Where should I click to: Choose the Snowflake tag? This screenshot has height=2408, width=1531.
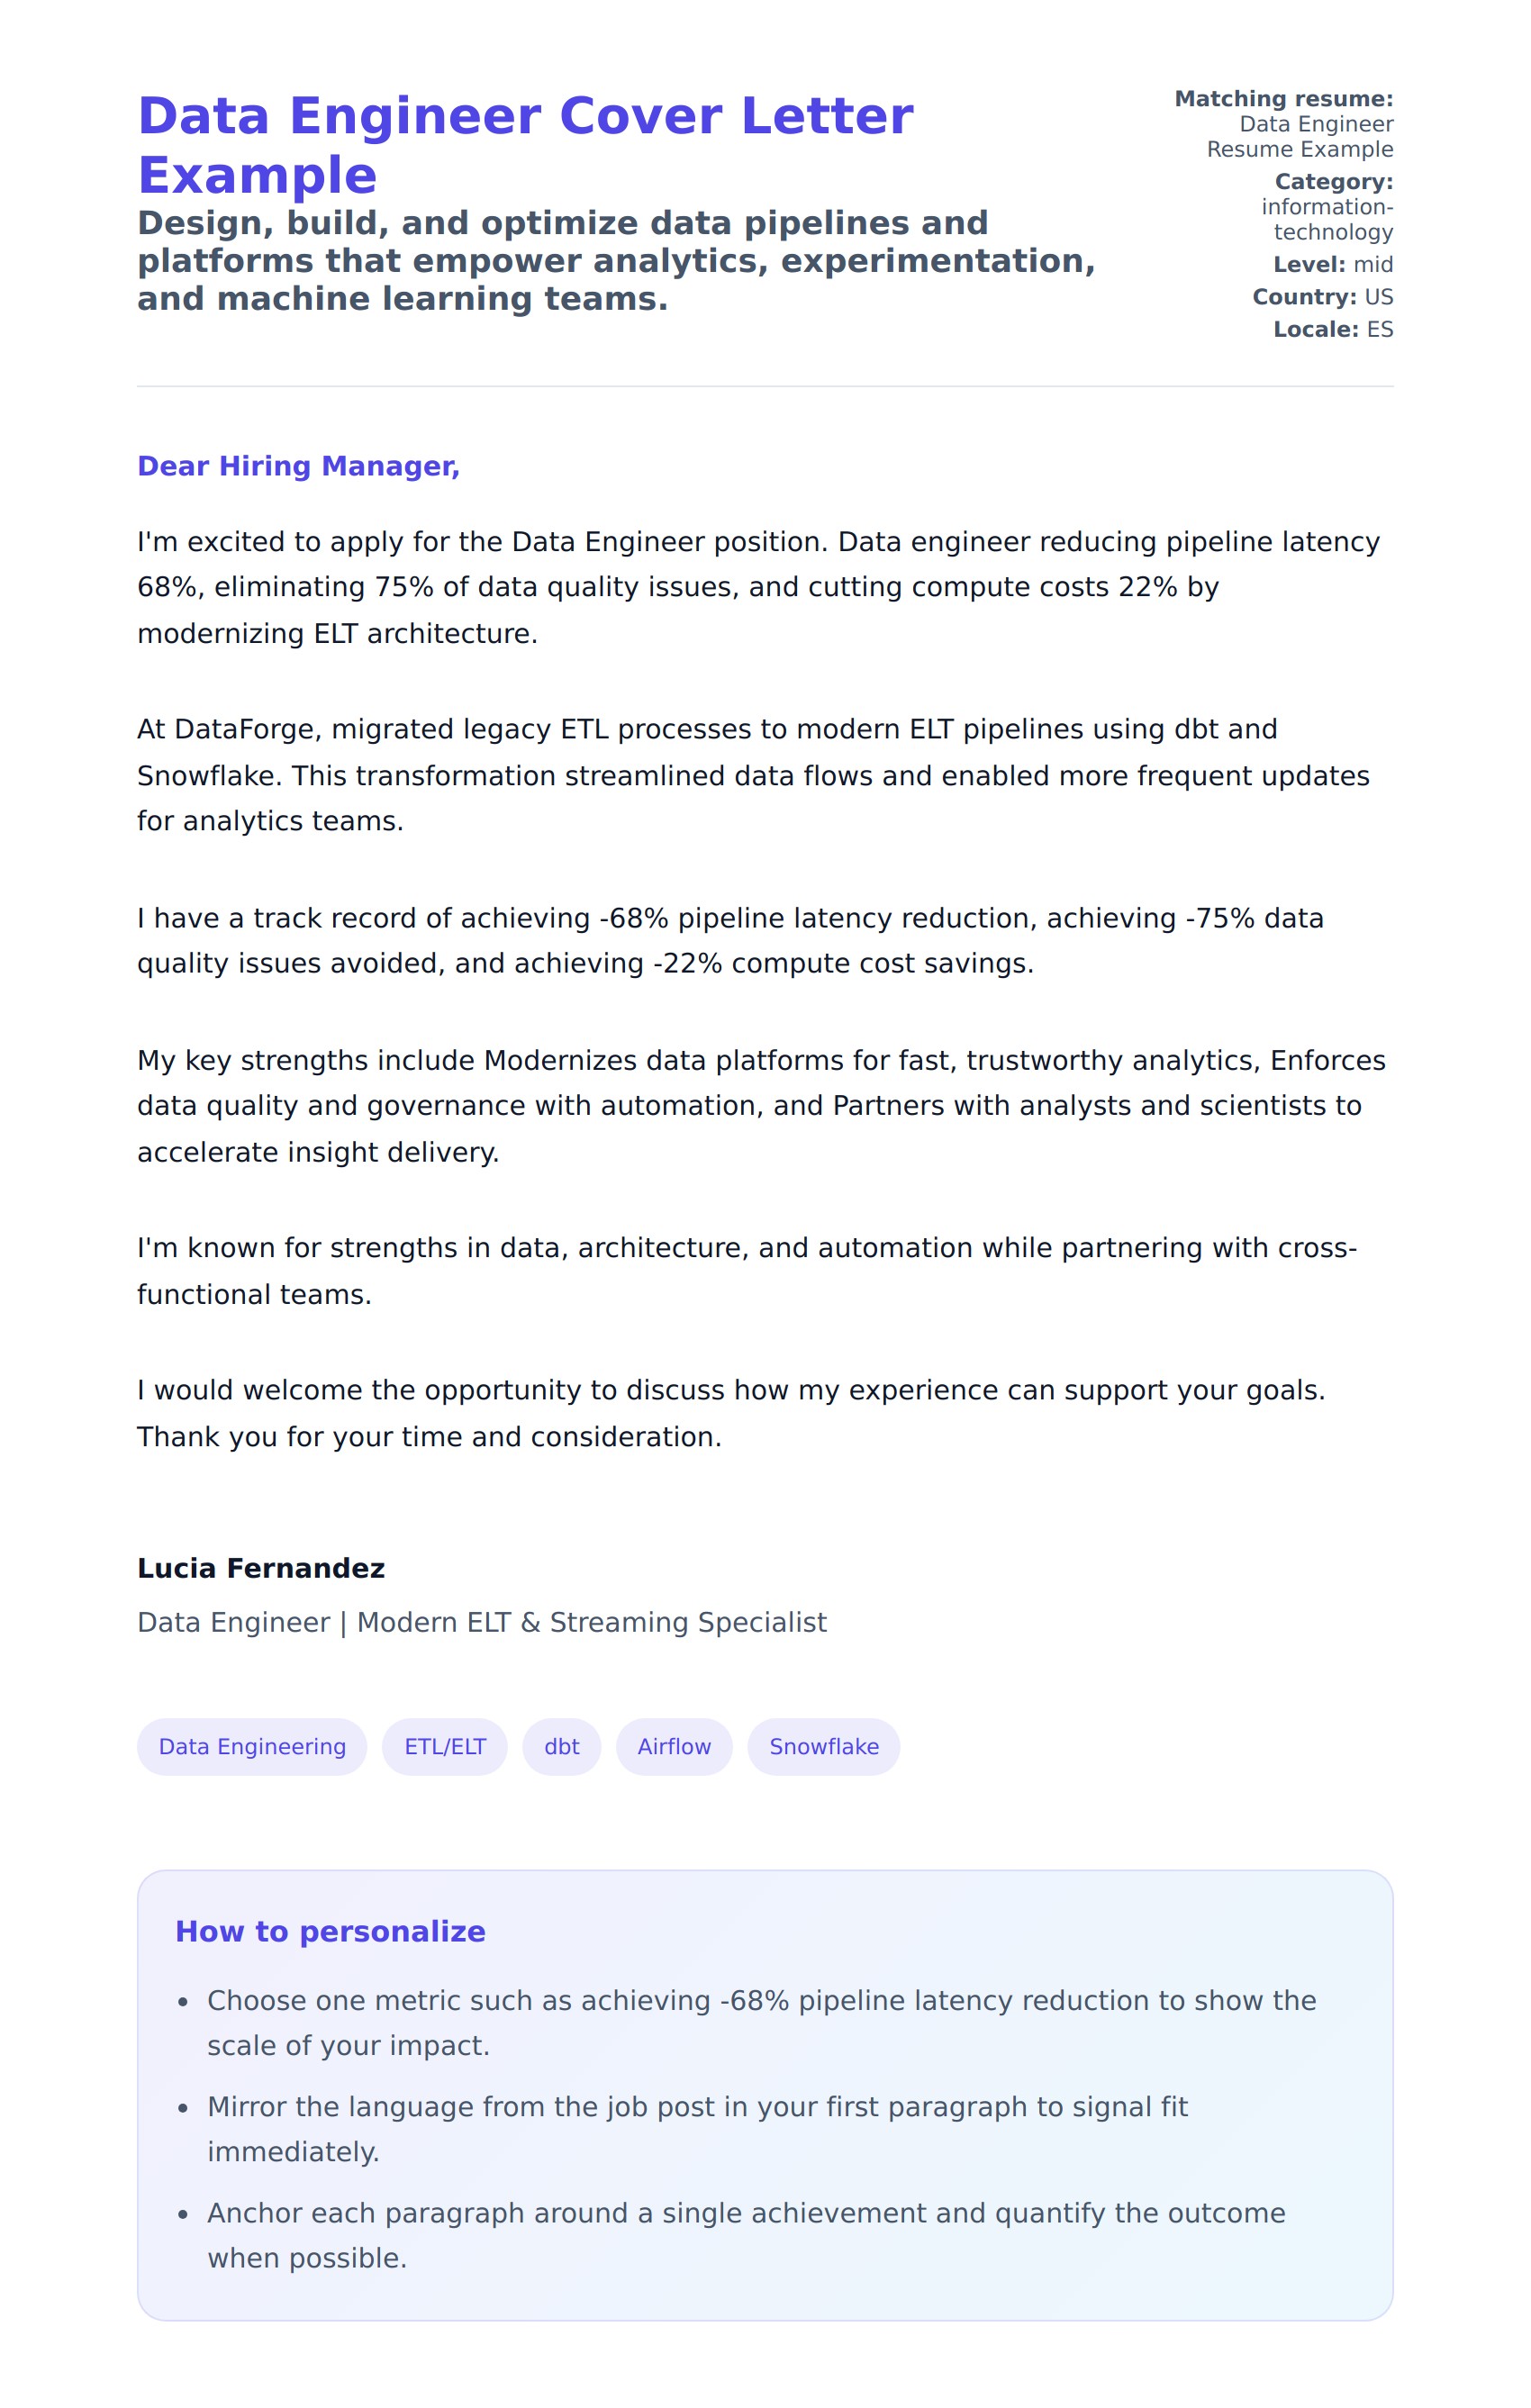pos(824,1747)
